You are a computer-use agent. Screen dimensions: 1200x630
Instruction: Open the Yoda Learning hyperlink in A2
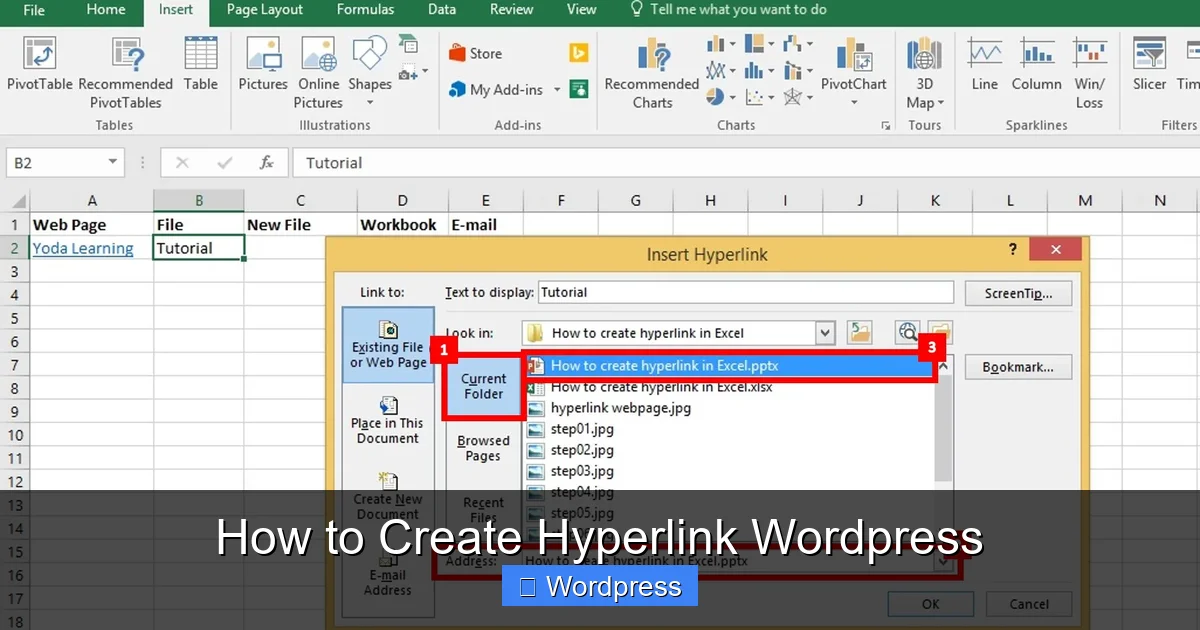(83, 247)
